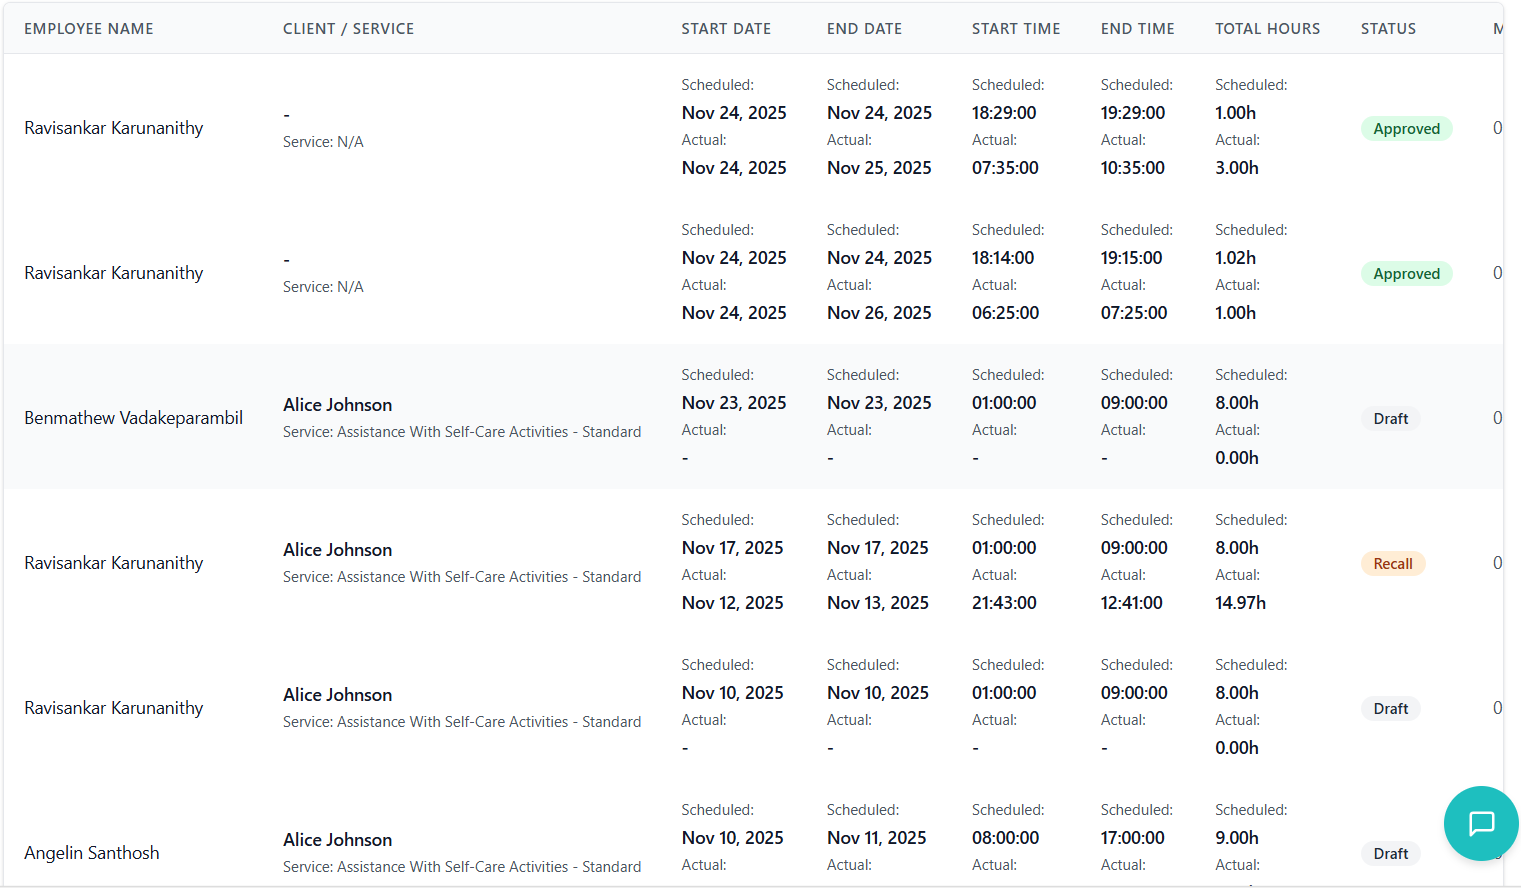Click the Recall status badge
The image size is (1521, 888).
[1392, 564]
